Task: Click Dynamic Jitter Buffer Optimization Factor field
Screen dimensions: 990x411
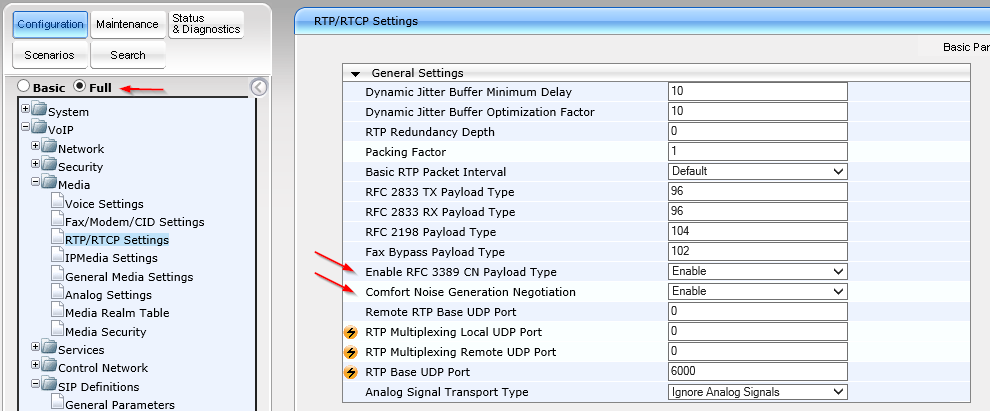Action: click(x=758, y=111)
